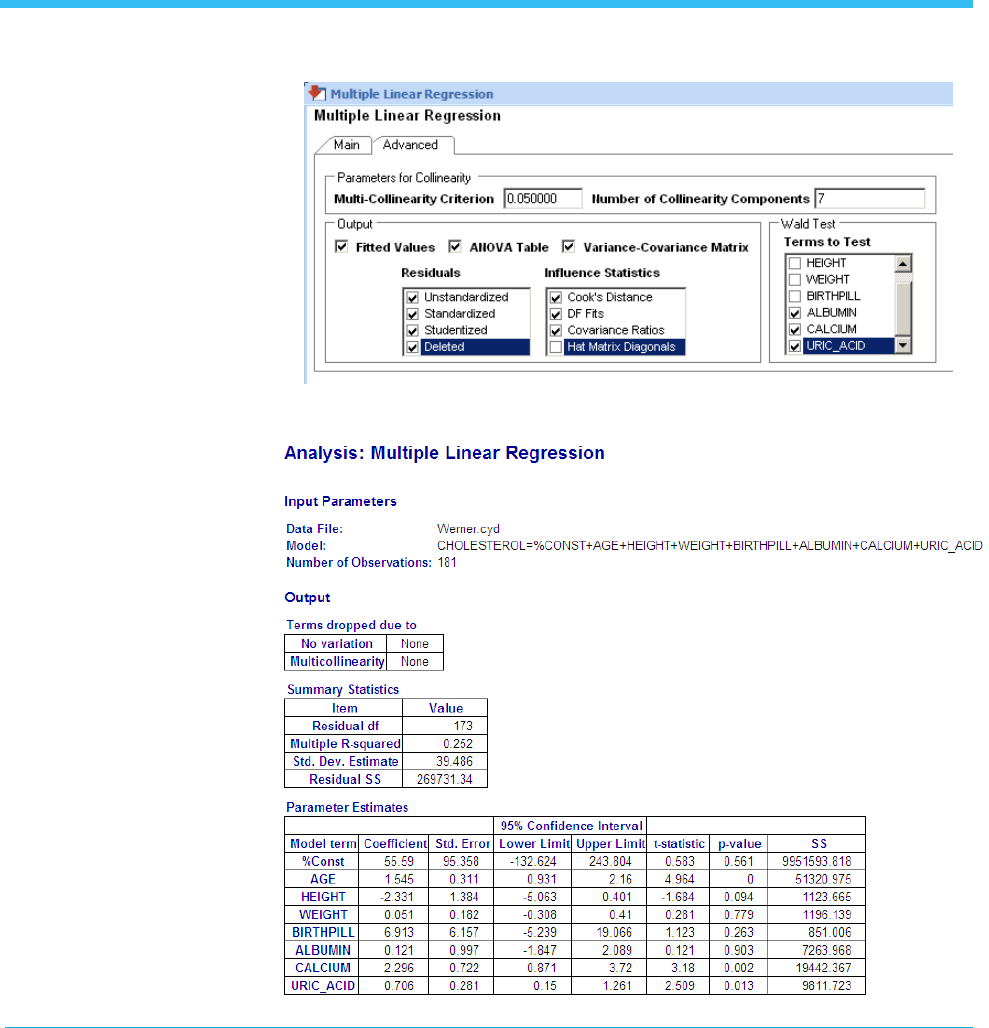This screenshot has height=1028, width=989.
Task: Click the Number of Collinearity Components field
Action: pyautogui.click(x=870, y=199)
